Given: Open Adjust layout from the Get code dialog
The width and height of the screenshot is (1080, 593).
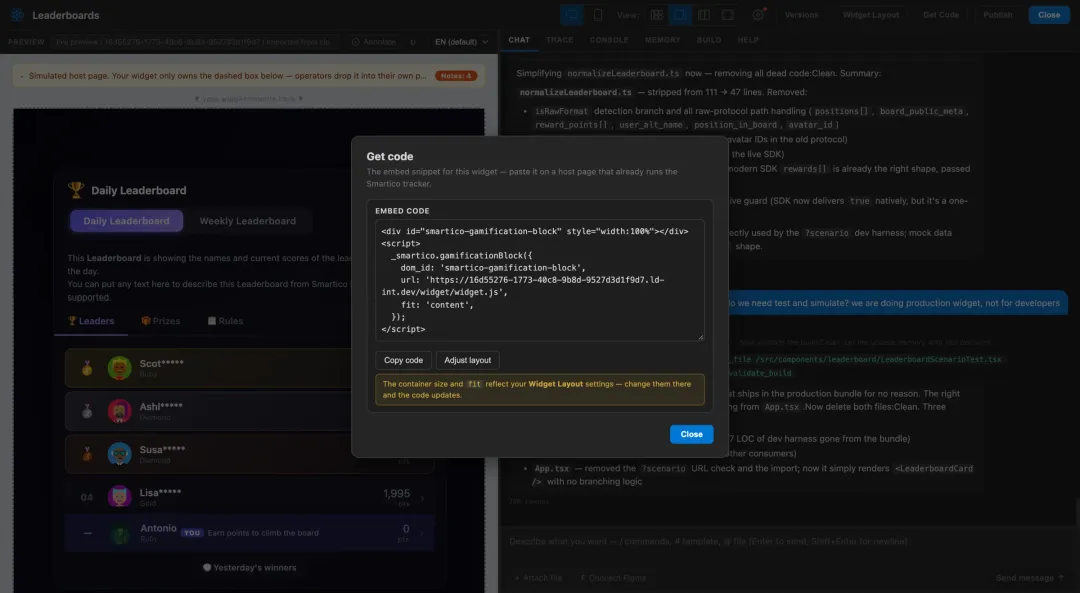Looking at the screenshot, I should (467, 360).
